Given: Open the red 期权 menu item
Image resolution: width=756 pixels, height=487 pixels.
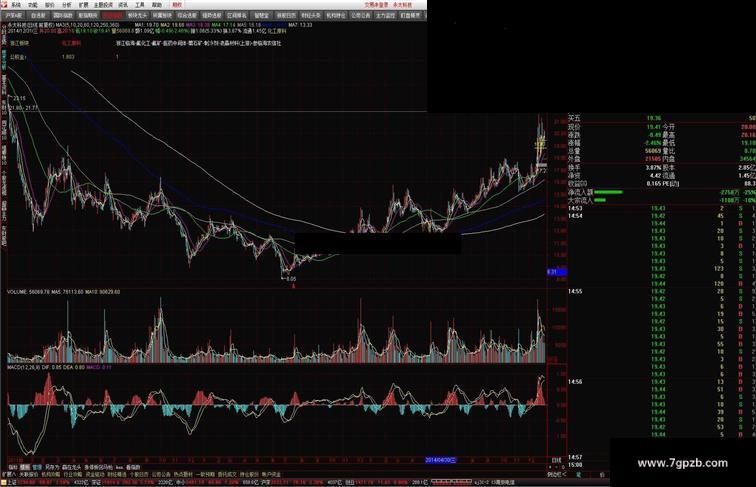Looking at the screenshot, I should click(x=177, y=5).
